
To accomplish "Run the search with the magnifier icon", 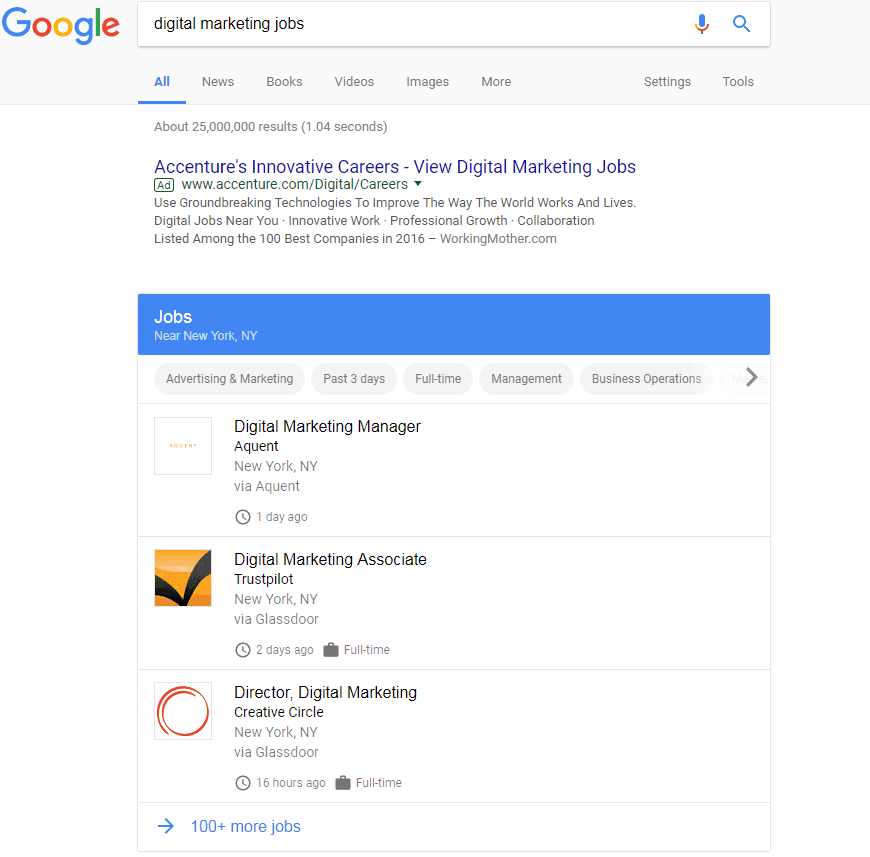I will (x=741, y=24).
